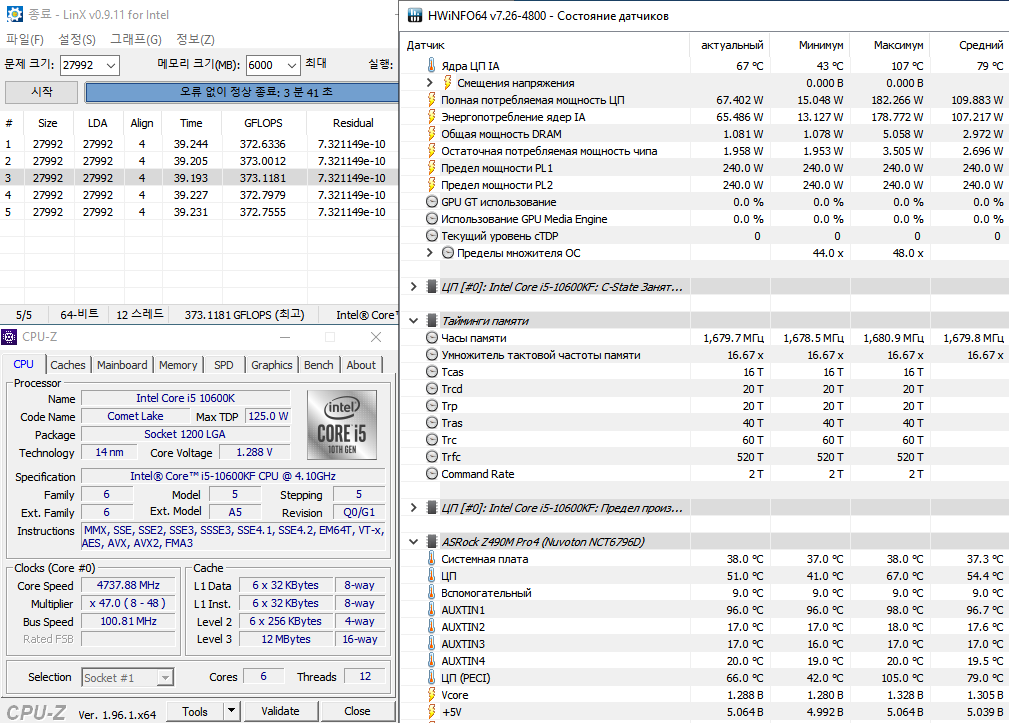Click the Остаточная потребляемая мощность чипа row

(705, 151)
